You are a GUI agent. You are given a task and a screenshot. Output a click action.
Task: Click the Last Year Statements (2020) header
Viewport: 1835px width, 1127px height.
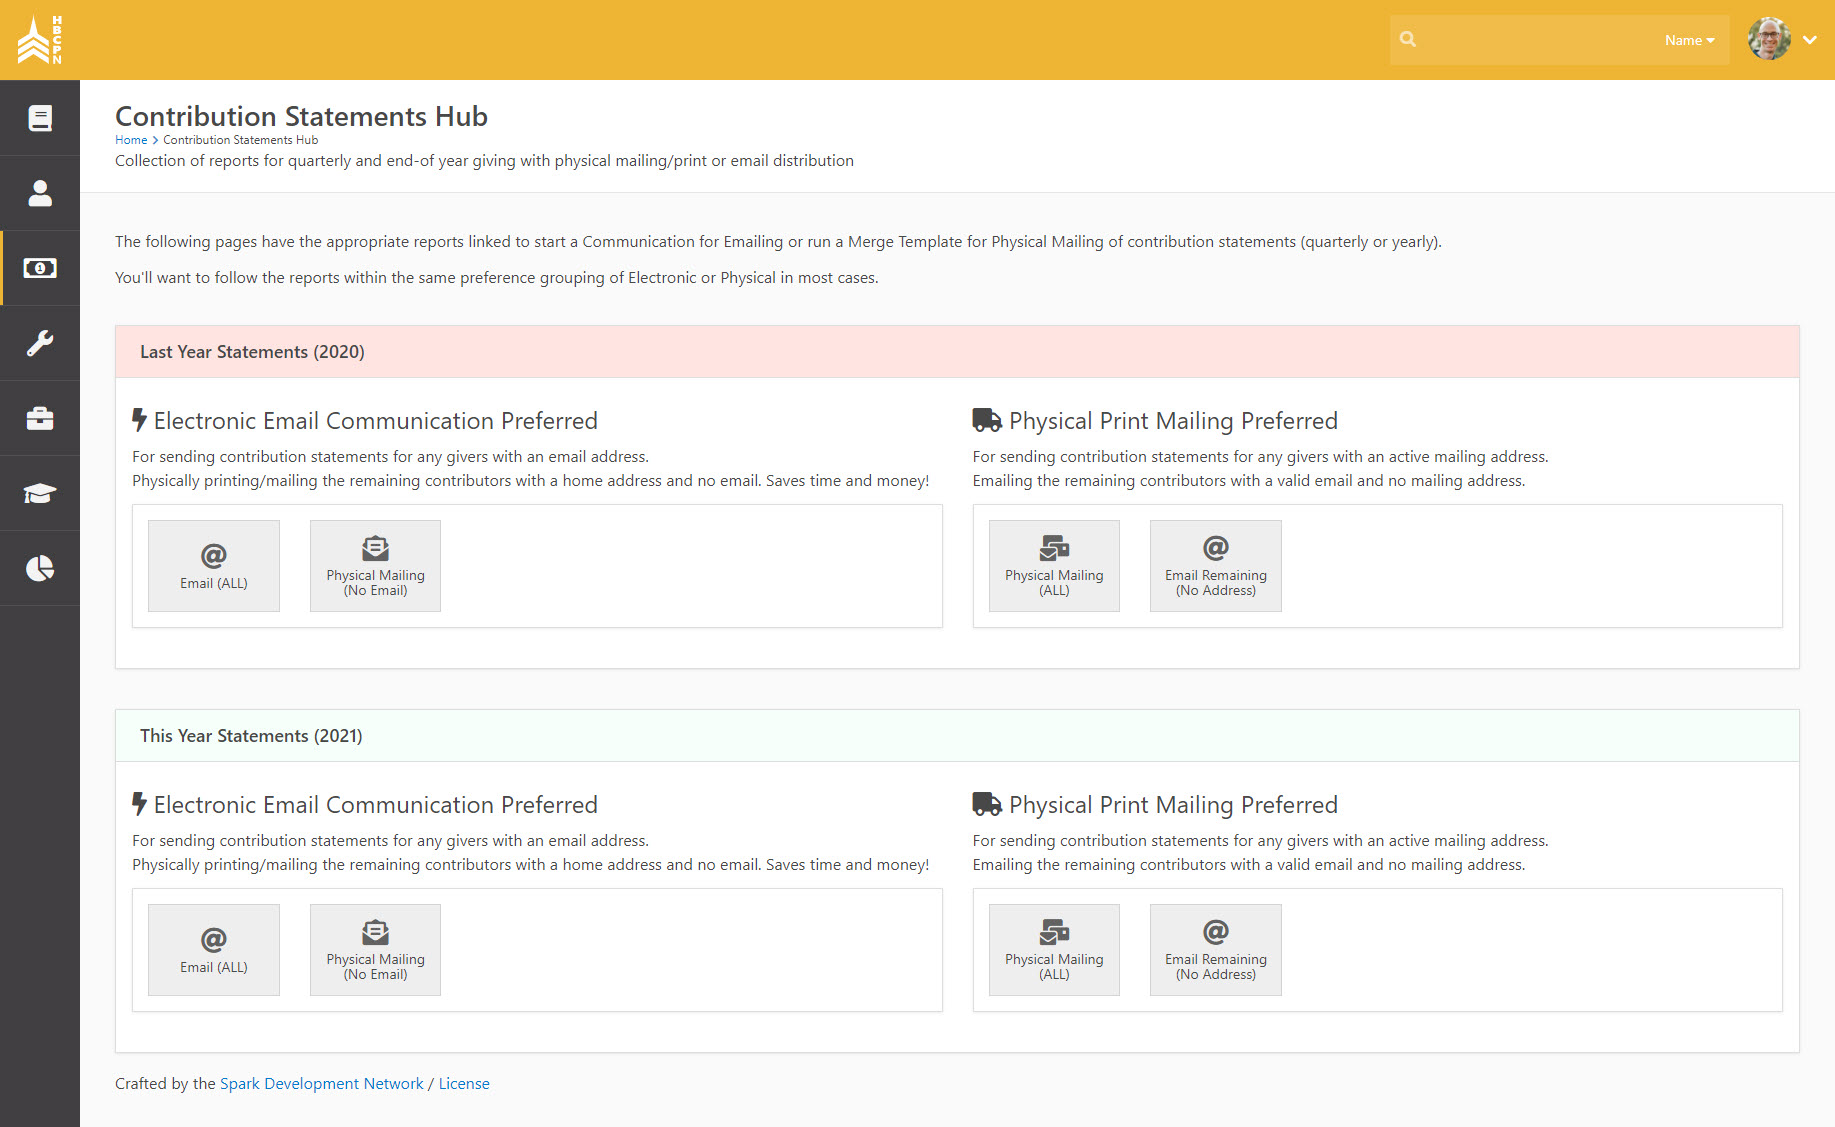957,352
